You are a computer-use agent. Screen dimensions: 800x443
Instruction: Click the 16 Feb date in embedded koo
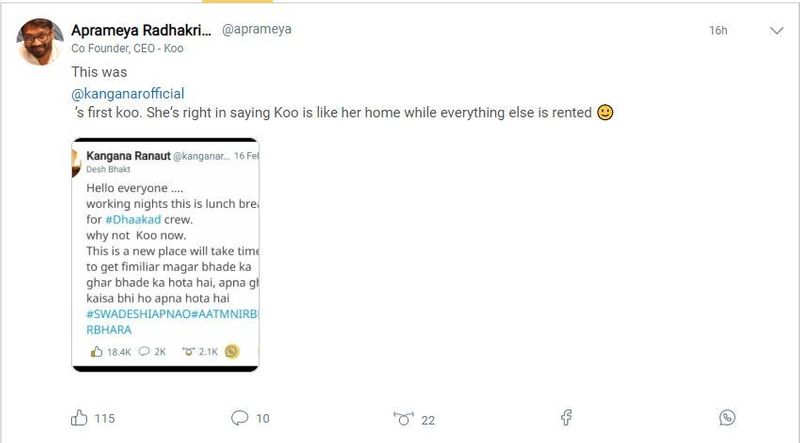(245, 157)
